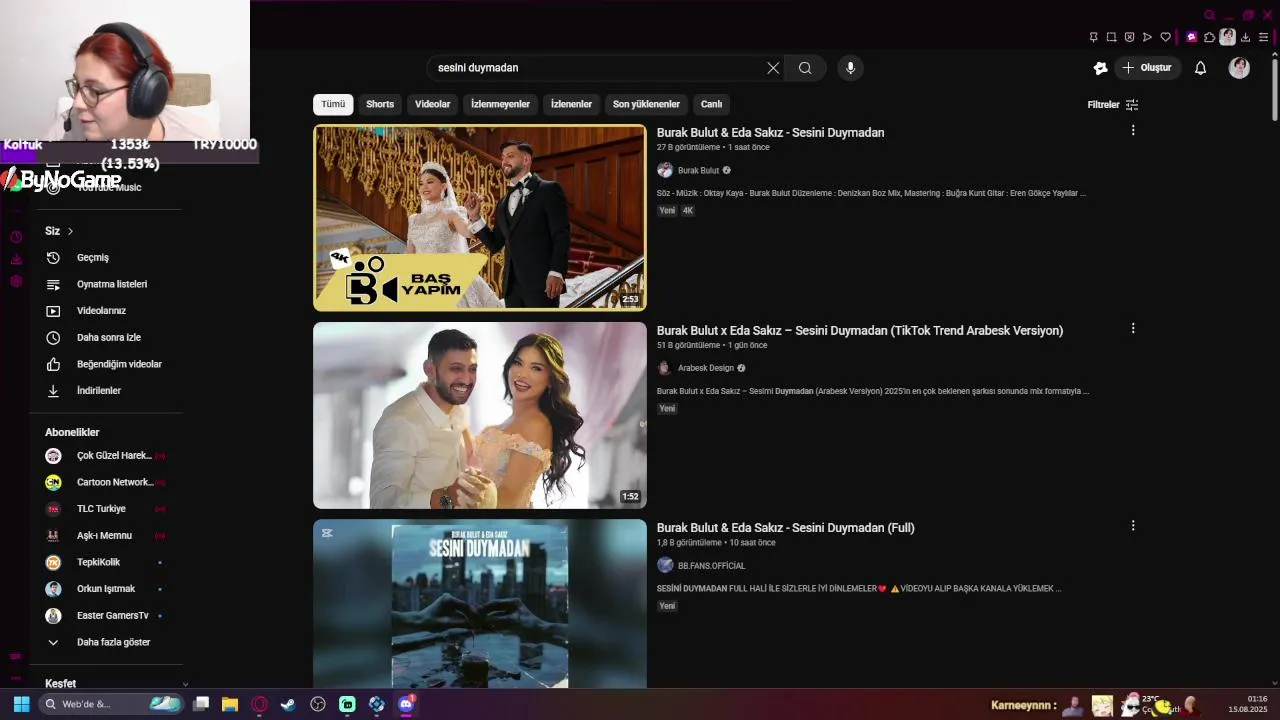1280x720 pixels.
Task: Open the browser easy setup menu icon
Action: click(x=1263, y=37)
